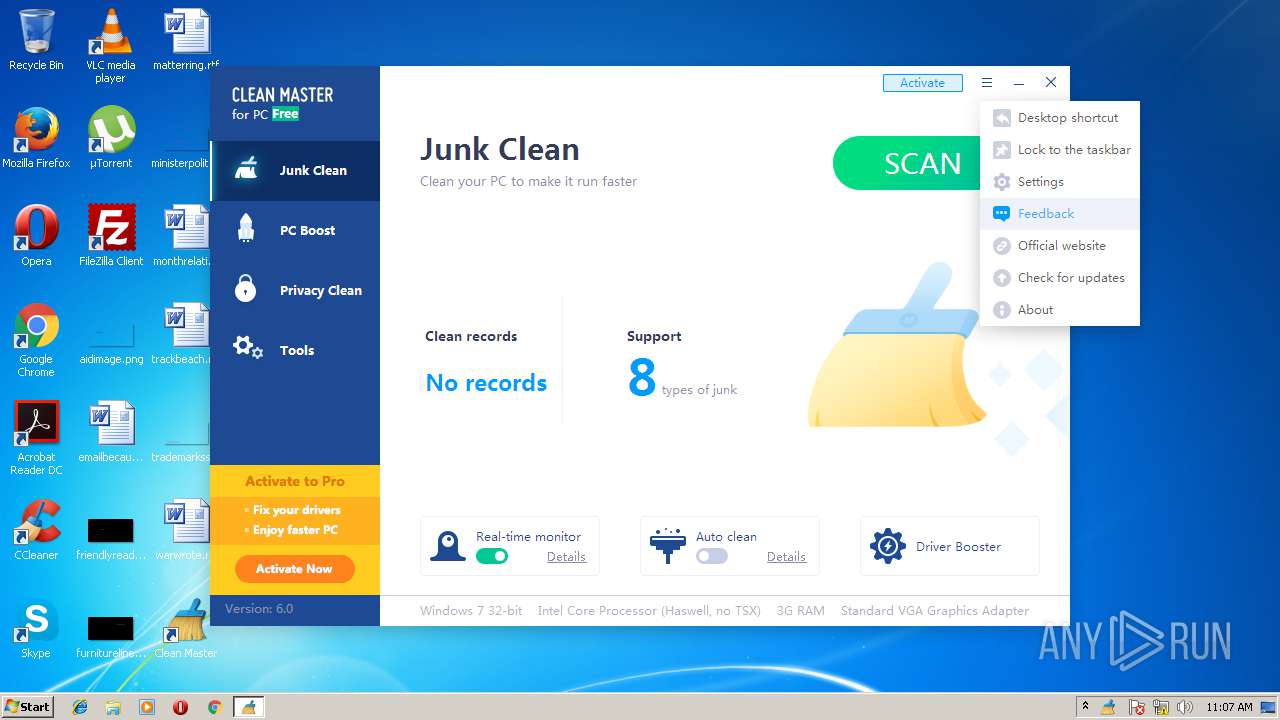Open the hamburger menu icon

pos(987,83)
